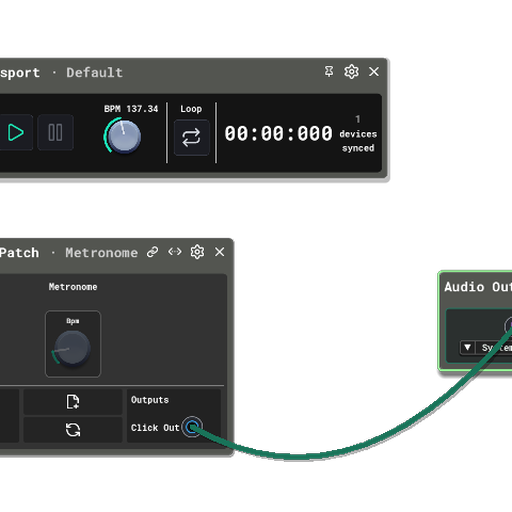Close the Transport Default panel

(x=374, y=71)
